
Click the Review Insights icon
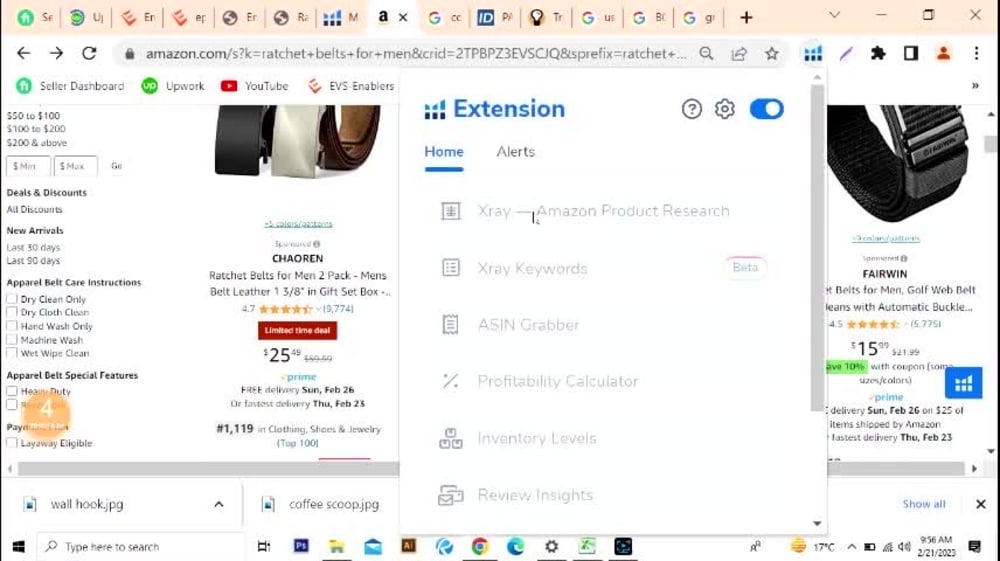(x=450, y=495)
